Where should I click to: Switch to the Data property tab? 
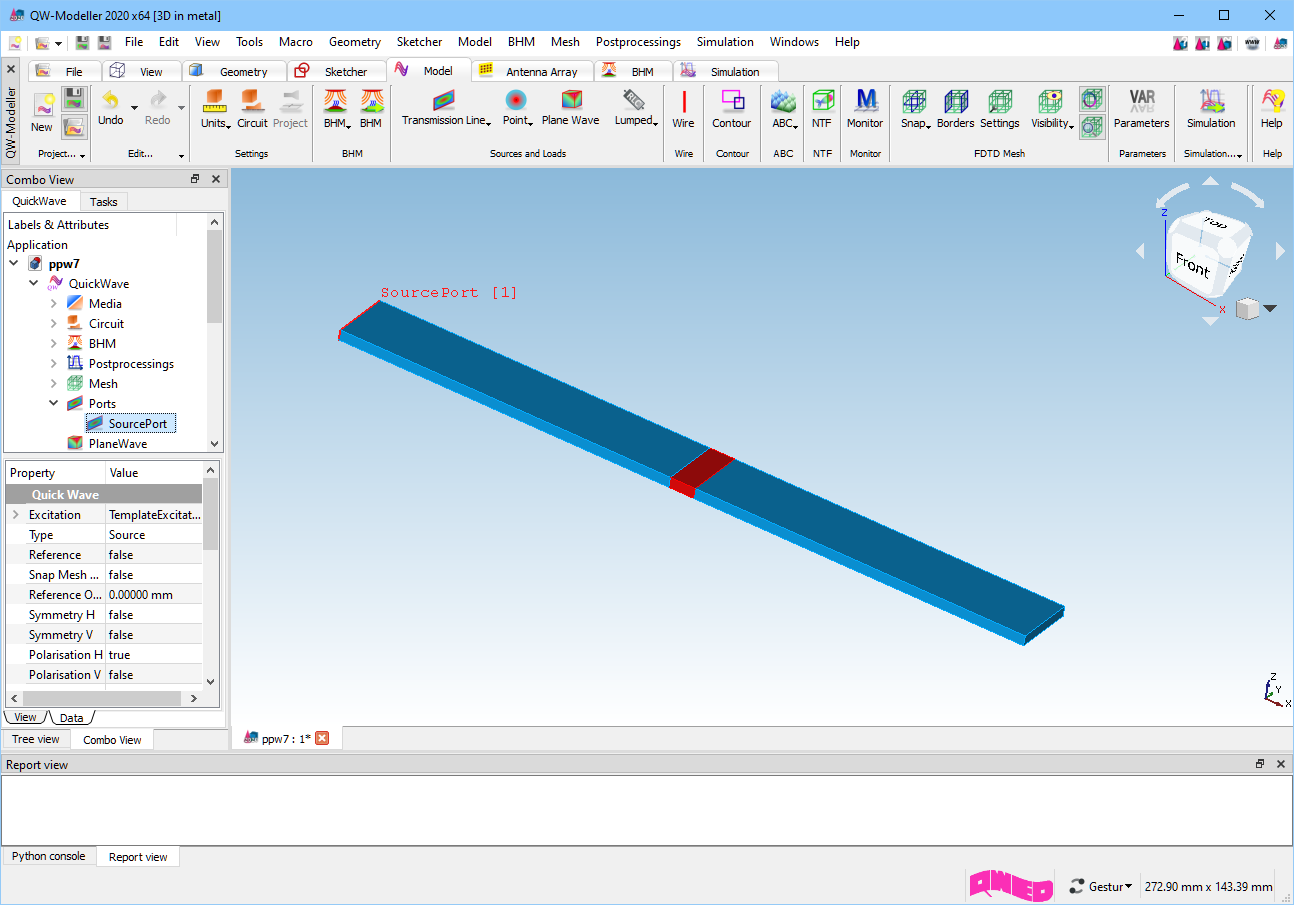point(71,717)
